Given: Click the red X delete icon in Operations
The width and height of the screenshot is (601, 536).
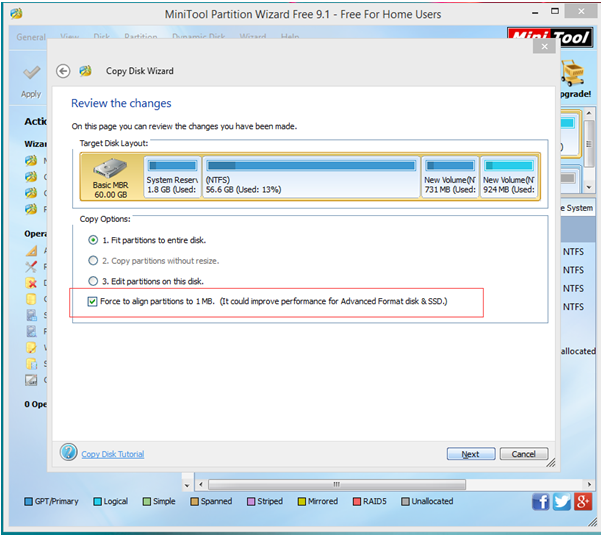Looking at the screenshot, I should point(31,283).
